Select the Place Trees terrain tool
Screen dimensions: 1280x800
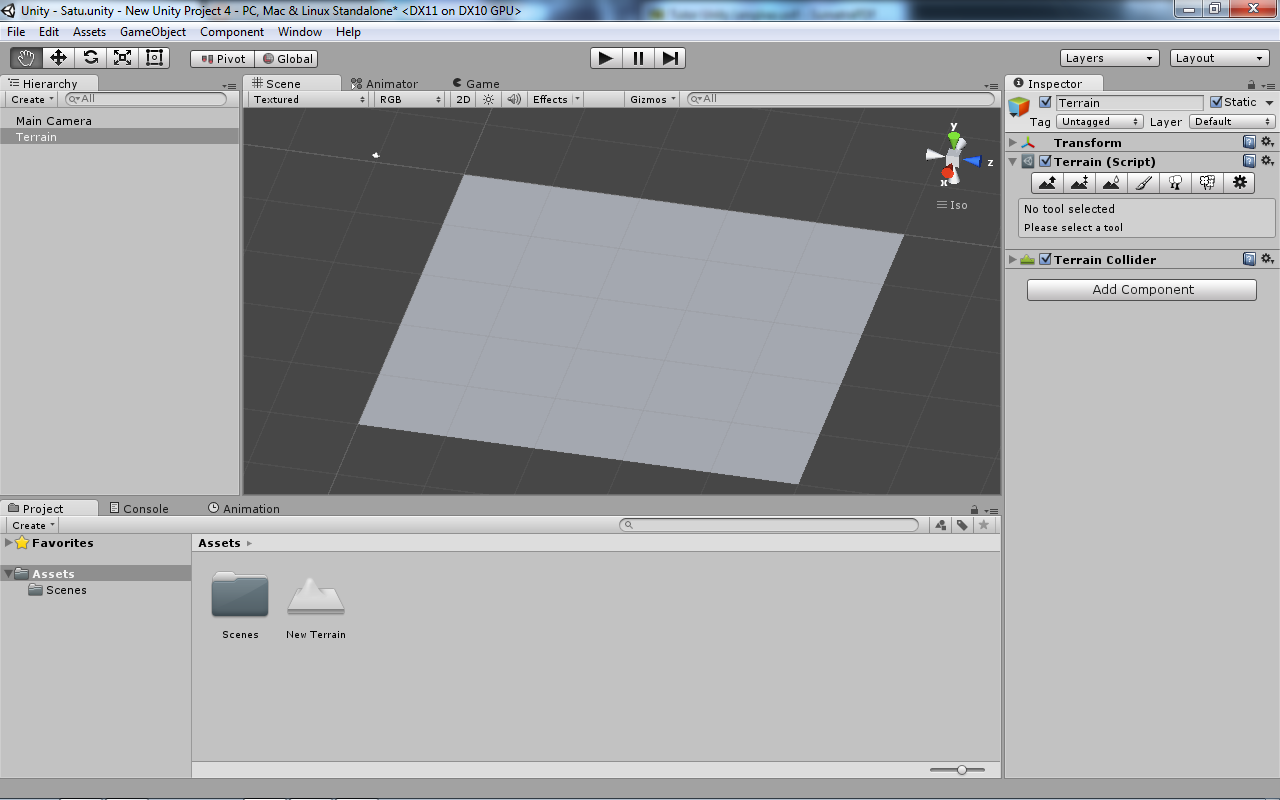(1175, 183)
